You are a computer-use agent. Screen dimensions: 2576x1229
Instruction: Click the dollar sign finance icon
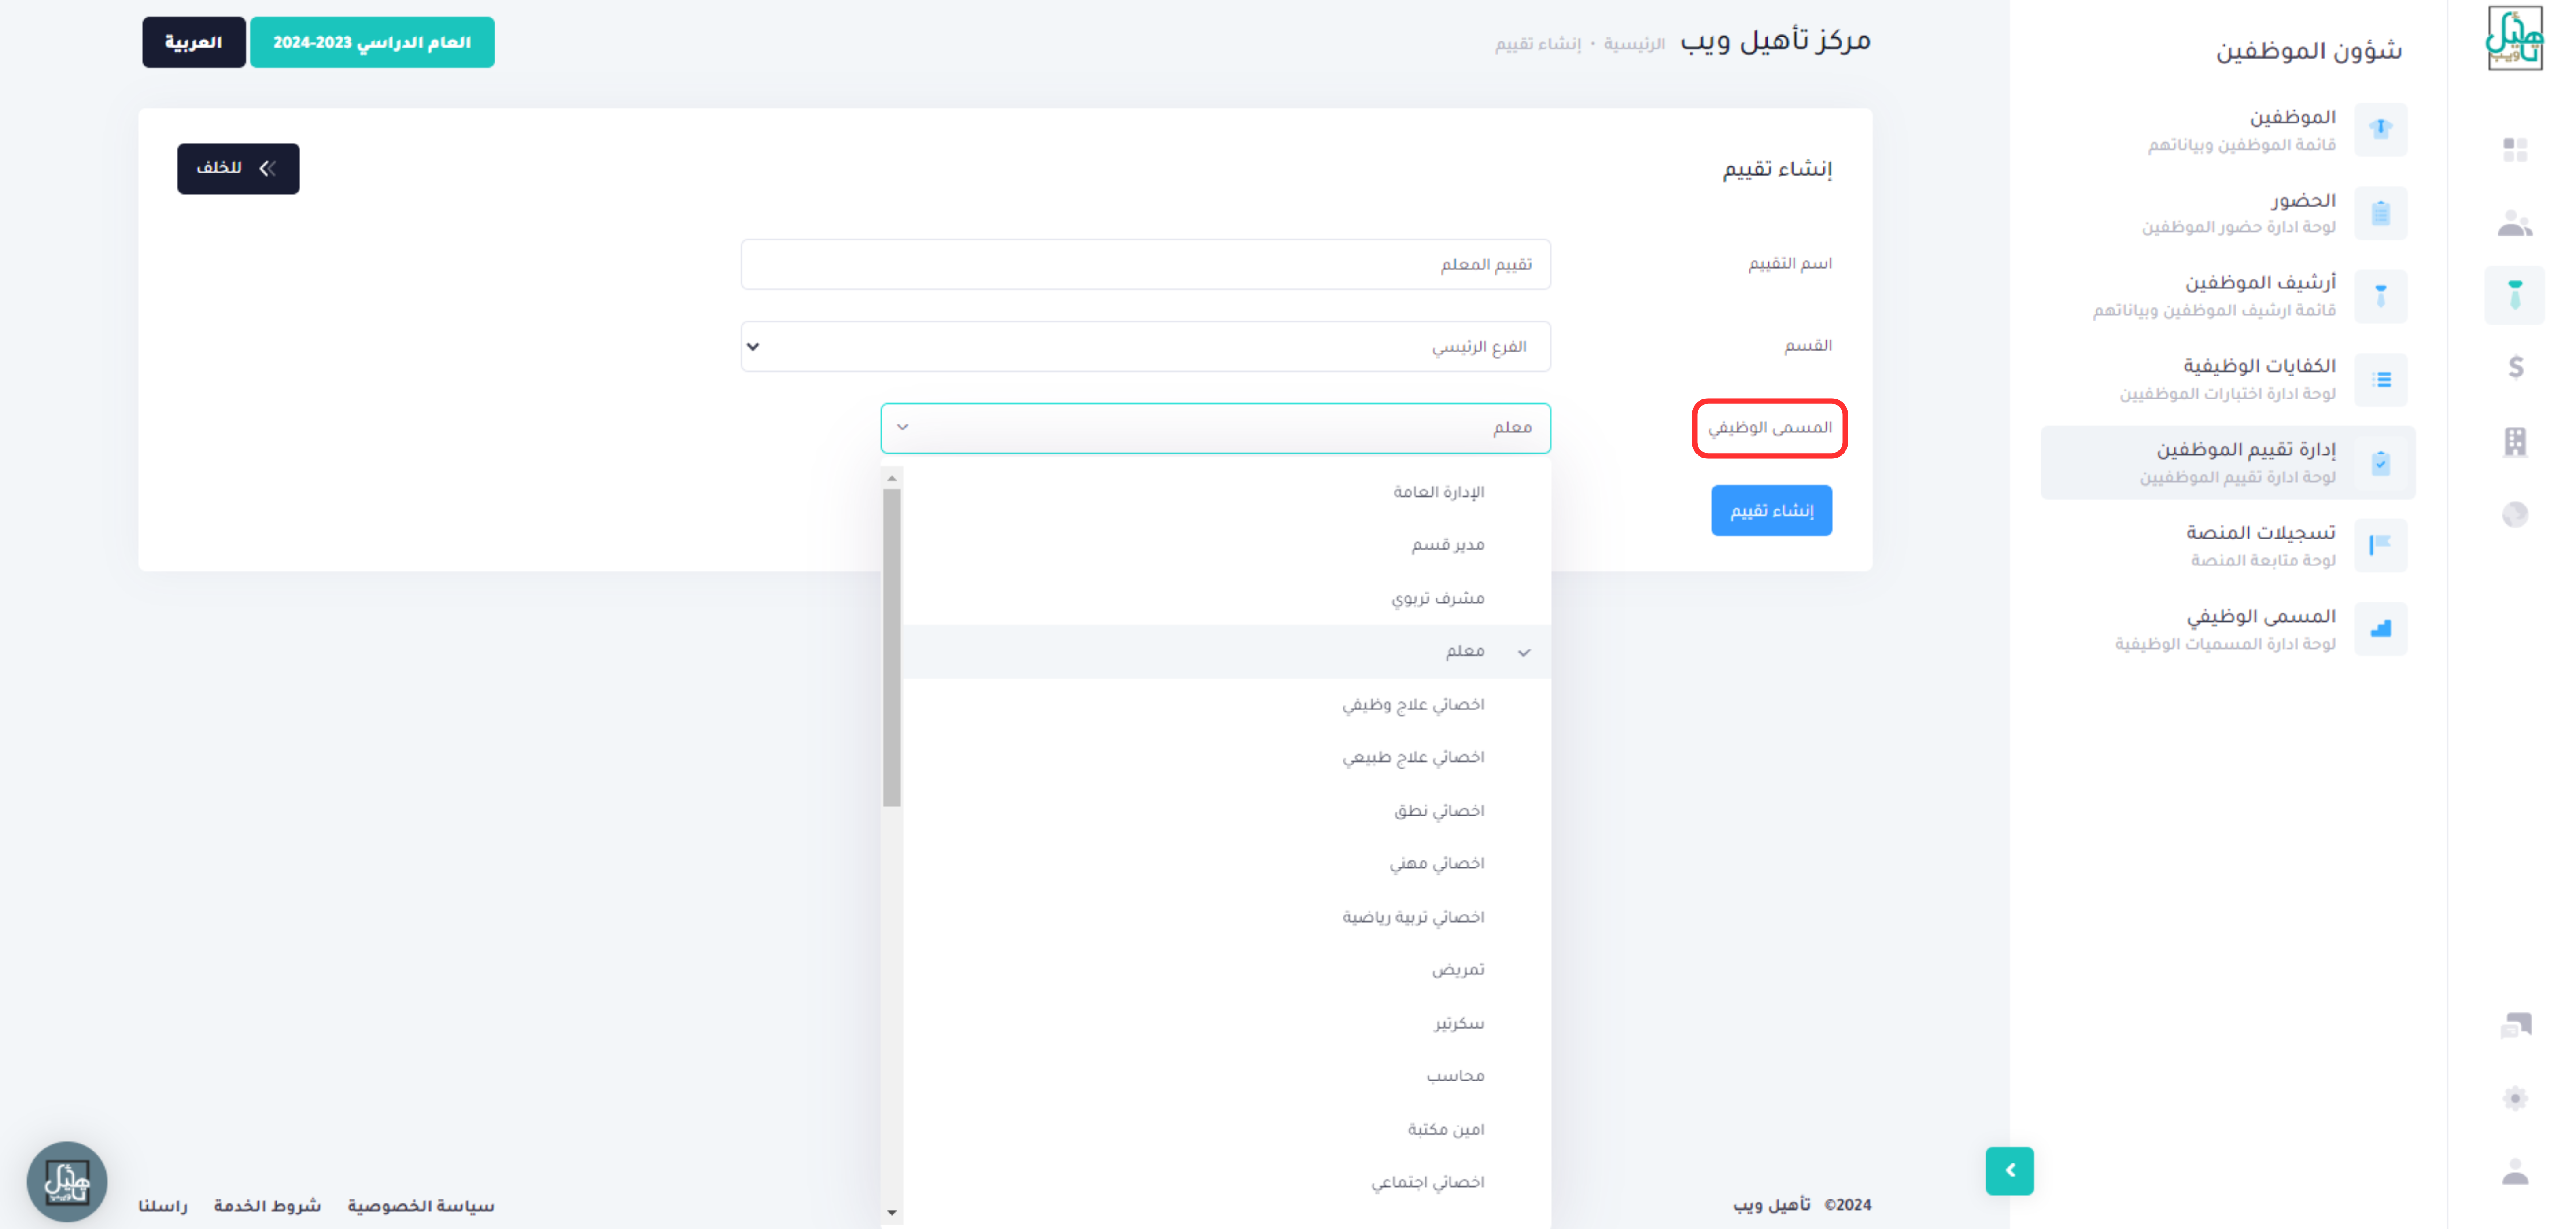point(2515,367)
